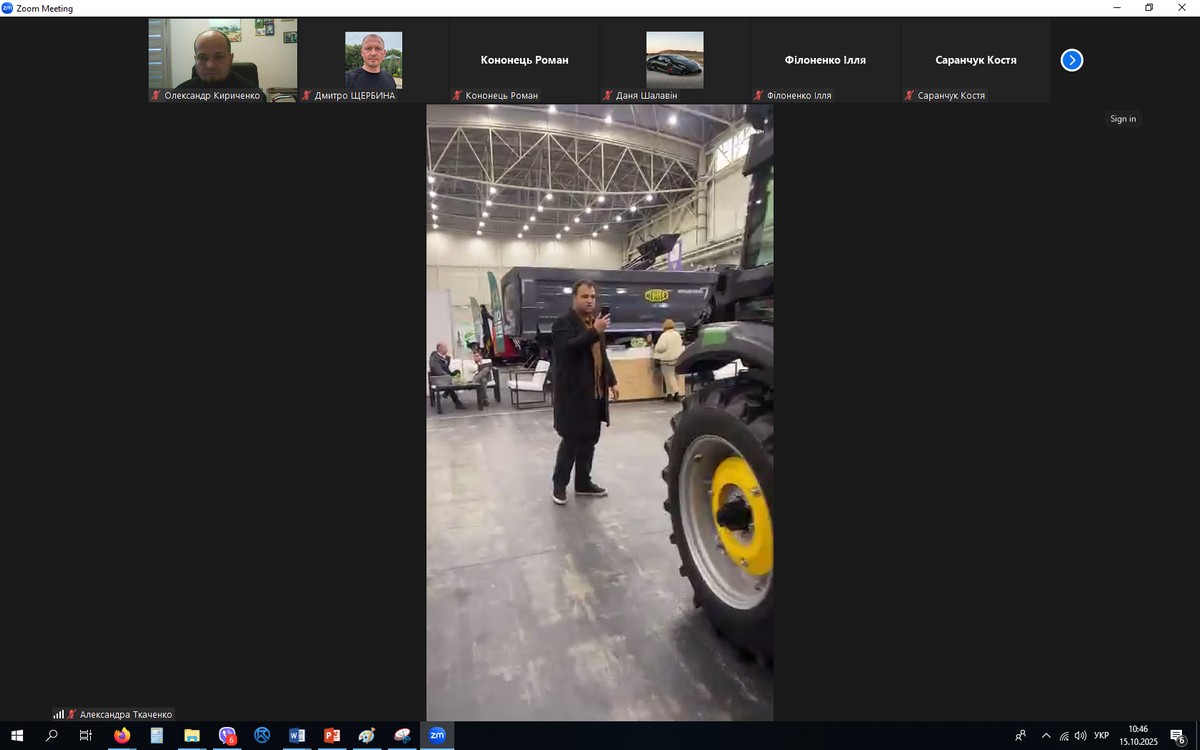
Task: Open File Explorer from the taskbar
Action: click(192, 735)
